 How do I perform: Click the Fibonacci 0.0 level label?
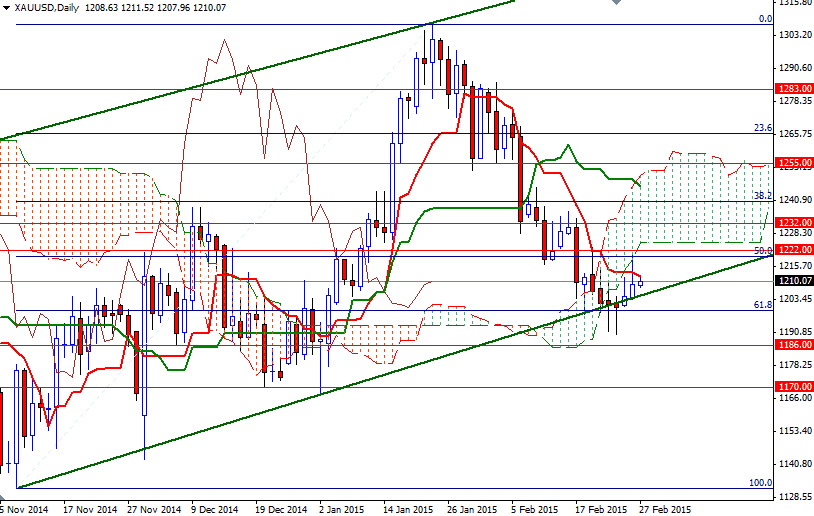coord(765,18)
